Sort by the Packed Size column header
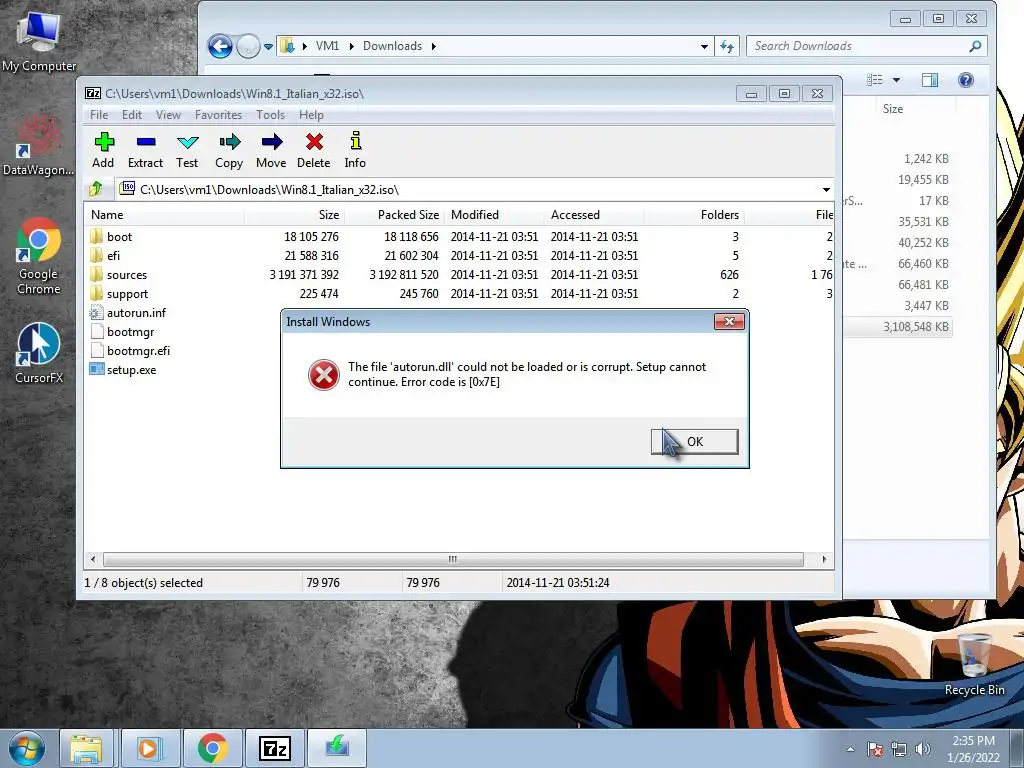Screen dimensions: 1024x768 pos(394,215)
